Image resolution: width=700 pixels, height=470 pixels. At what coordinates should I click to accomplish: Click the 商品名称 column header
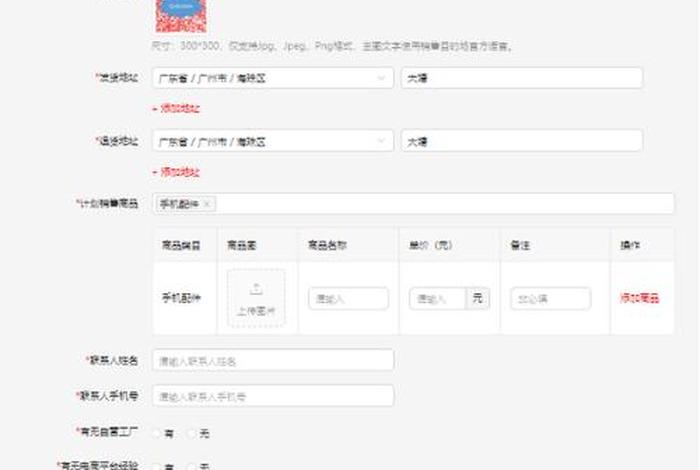click(327, 245)
